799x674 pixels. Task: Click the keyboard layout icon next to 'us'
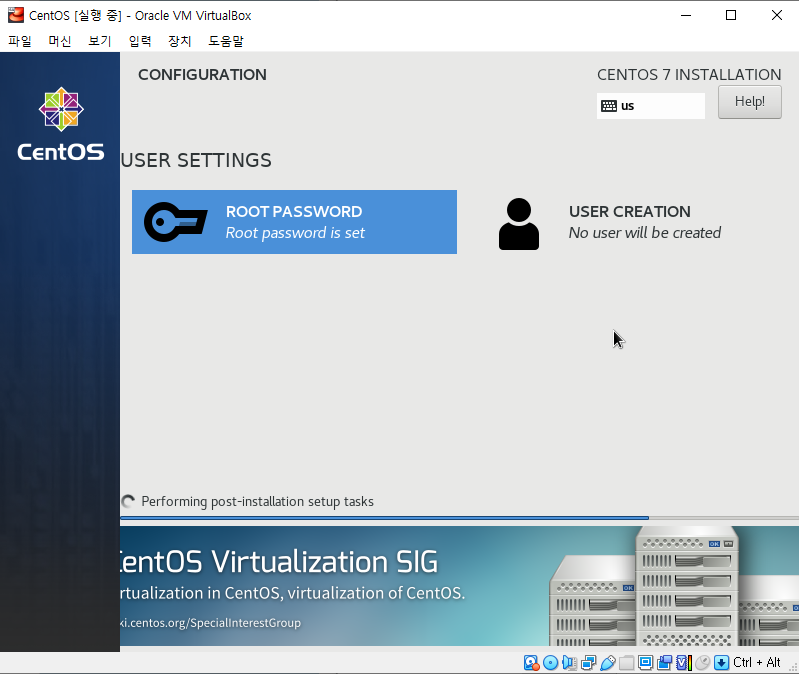[x=609, y=106]
